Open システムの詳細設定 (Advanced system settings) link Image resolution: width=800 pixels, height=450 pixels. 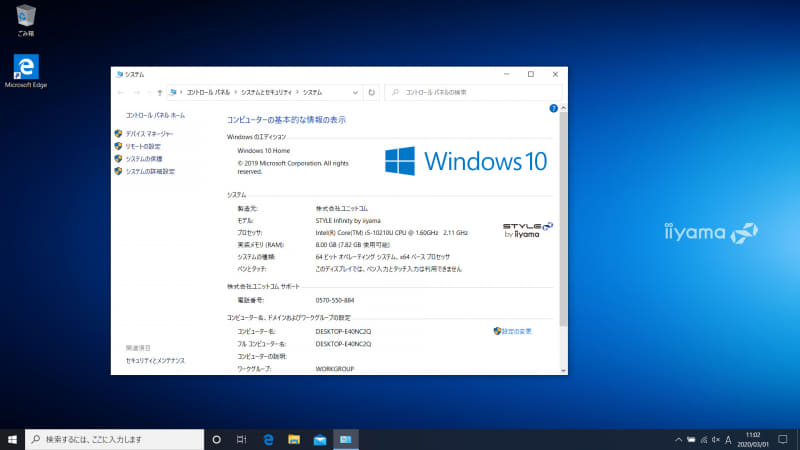tap(150, 171)
